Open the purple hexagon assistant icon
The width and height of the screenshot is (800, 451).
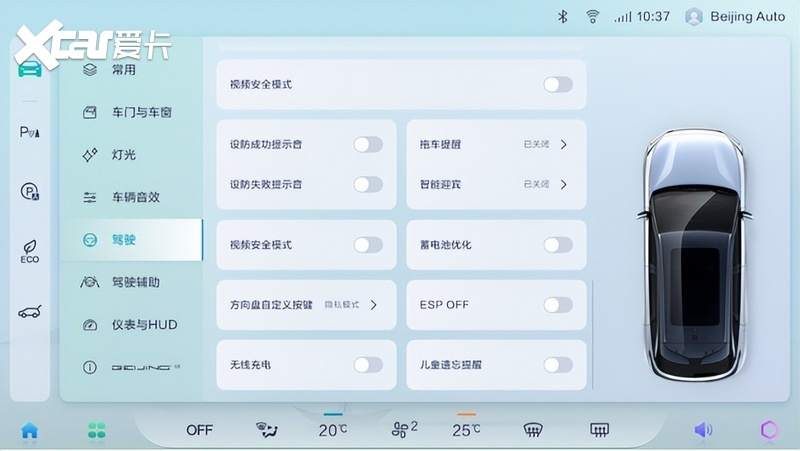point(769,430)
